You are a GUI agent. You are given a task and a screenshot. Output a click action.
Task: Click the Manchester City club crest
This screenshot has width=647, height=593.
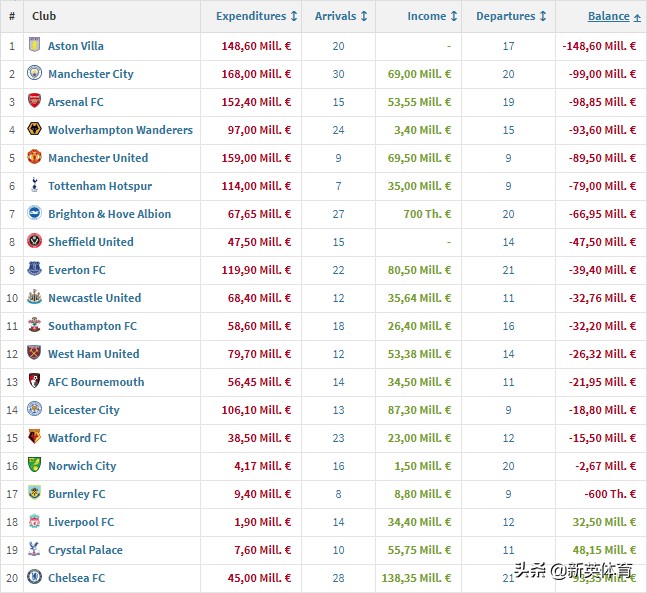tap(35, 74)
